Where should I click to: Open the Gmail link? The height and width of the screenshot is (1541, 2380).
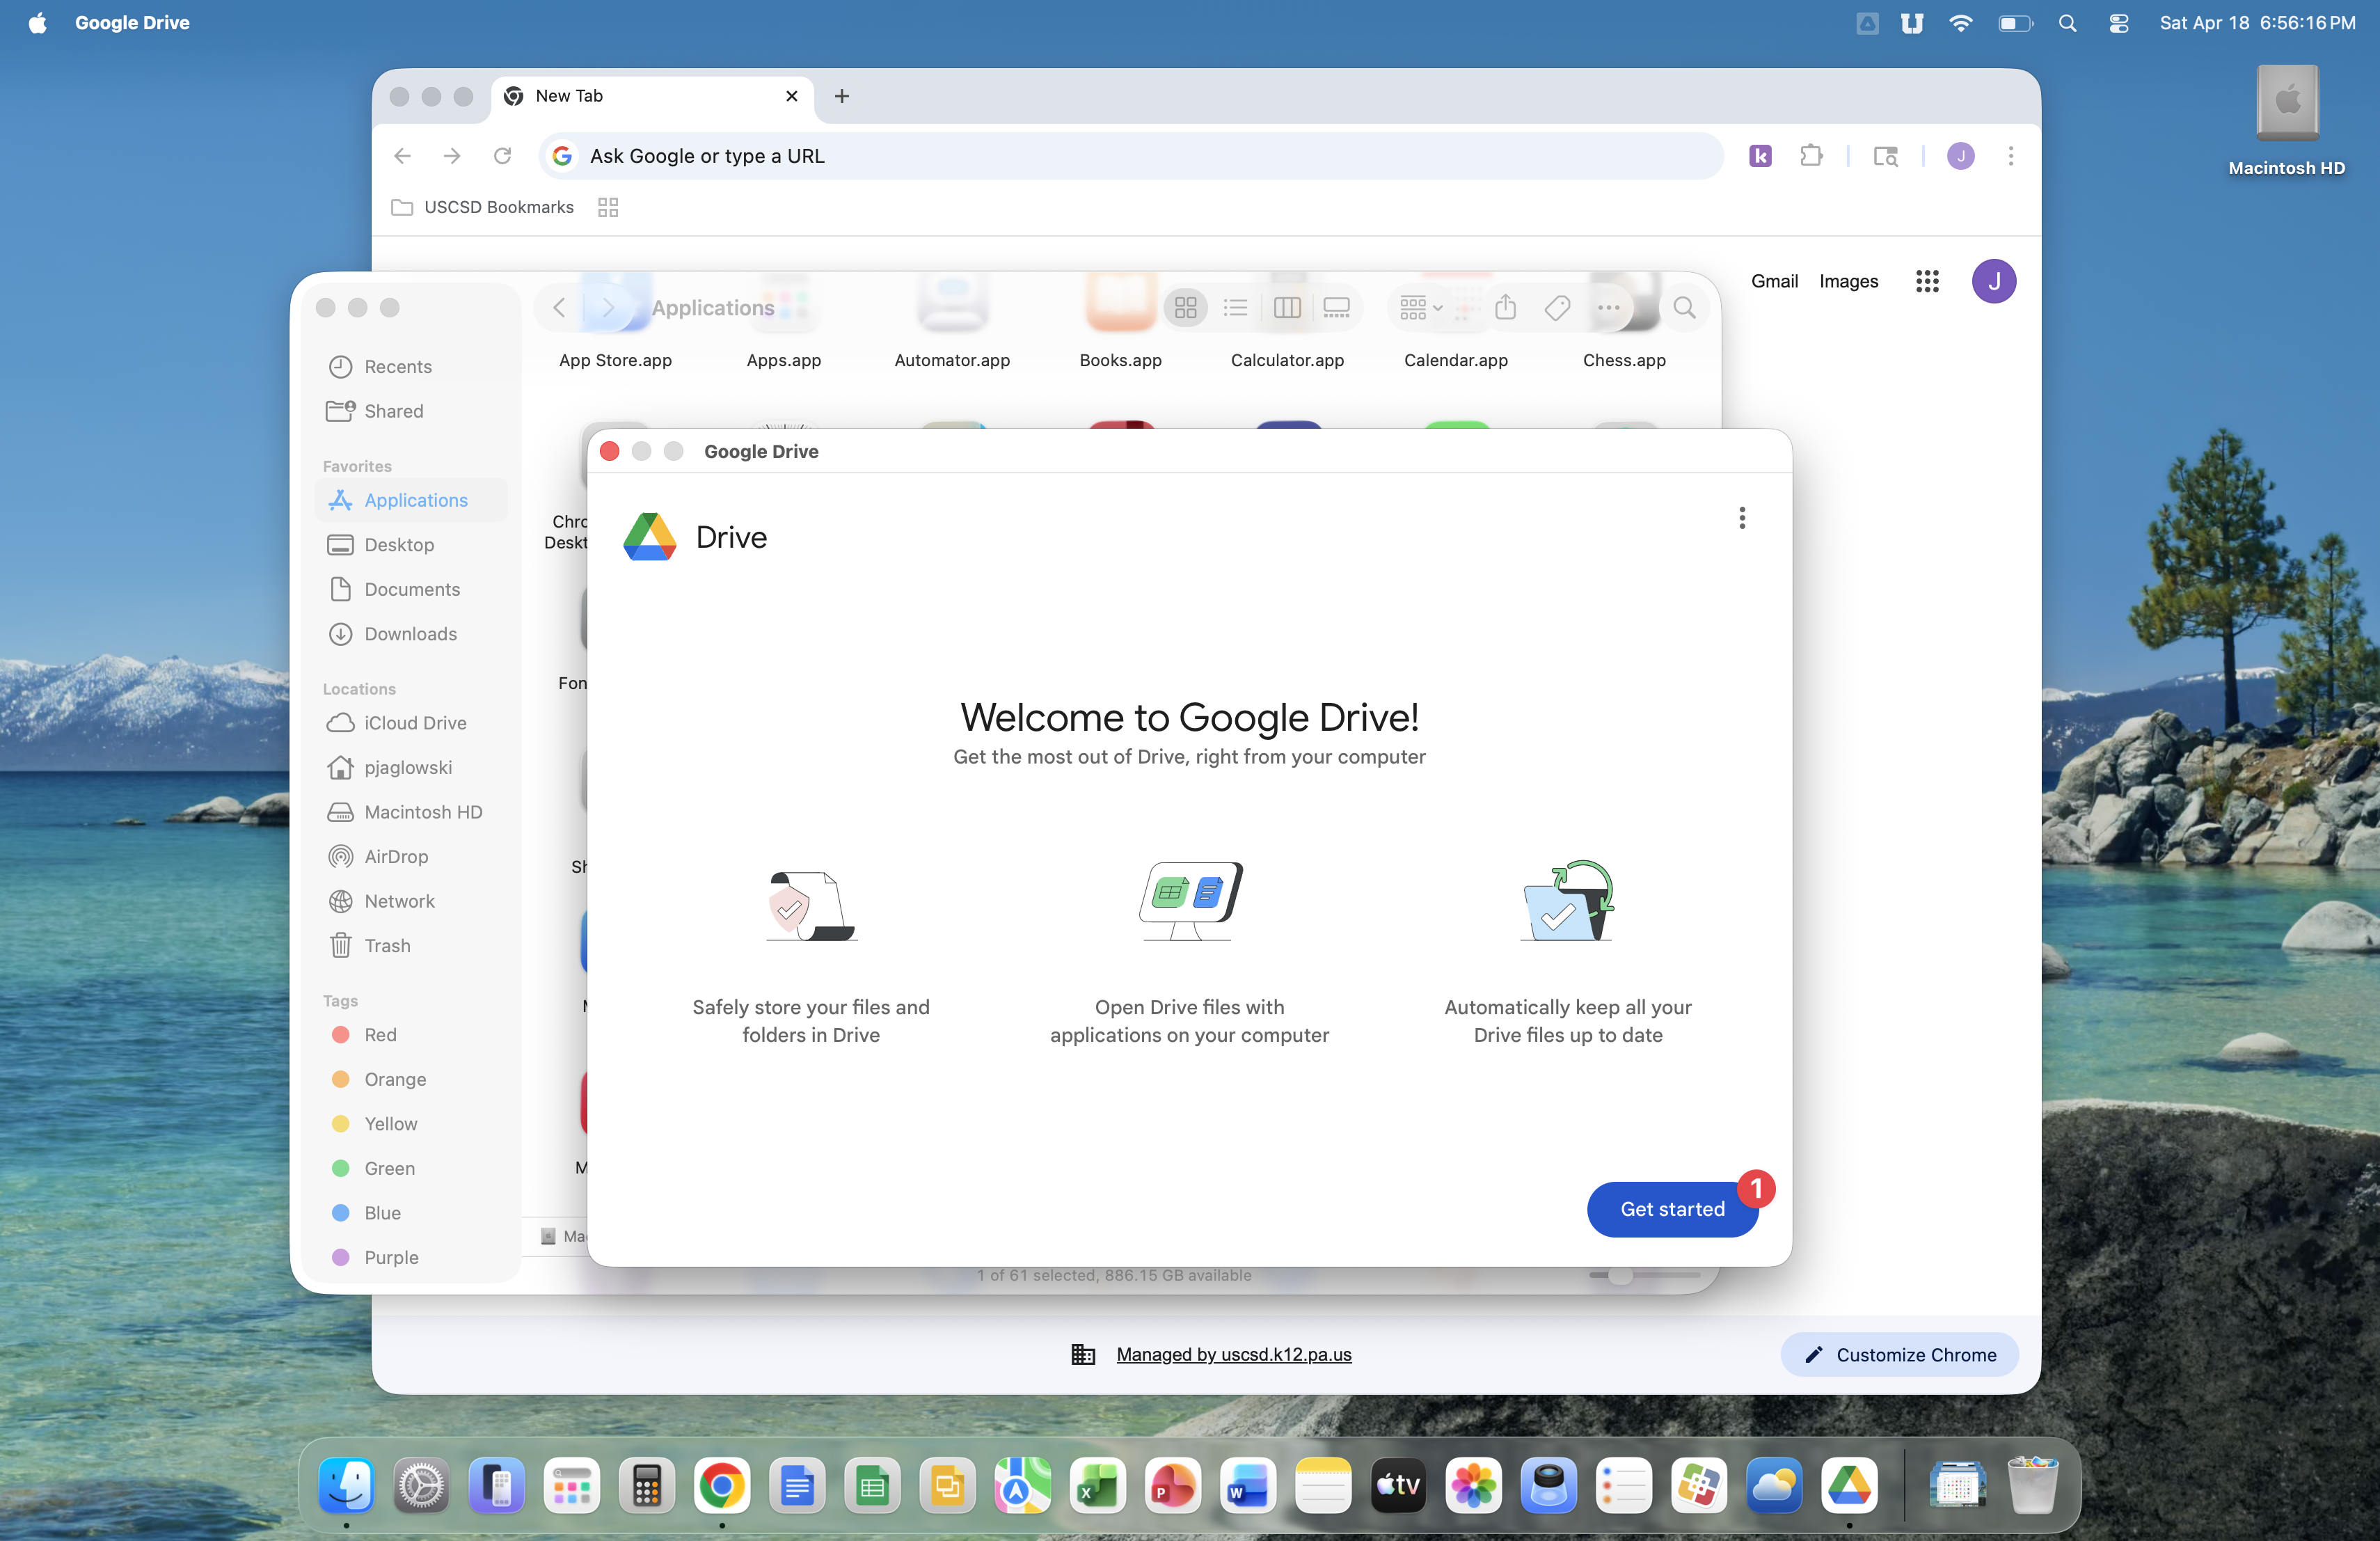(1774, 281)
